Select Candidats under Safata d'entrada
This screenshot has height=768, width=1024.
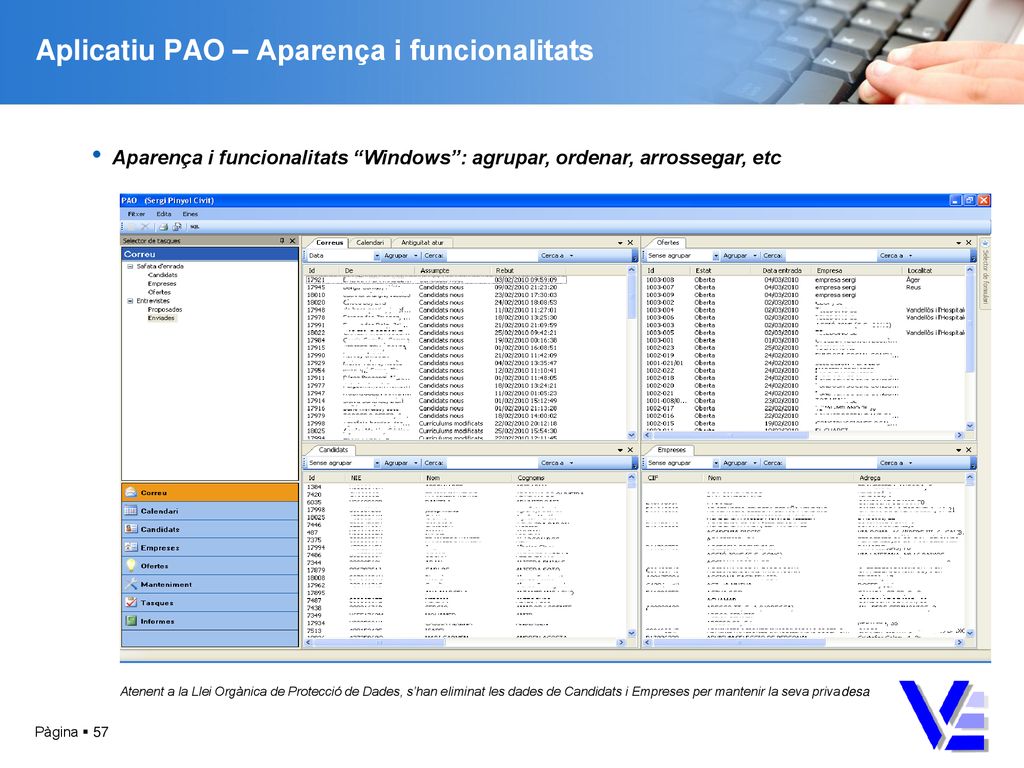tap(163, 275)
